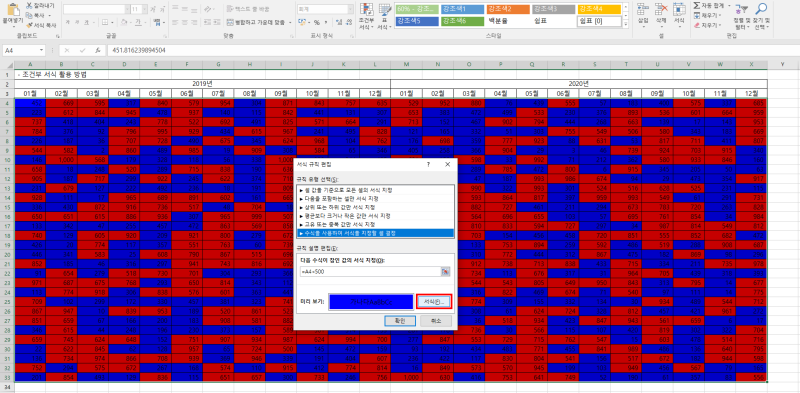The height and width of the screenshot is (393, 800).
Task: Click the AutoSum (자동 합계) sigma icon
Action: pos(697,5)
